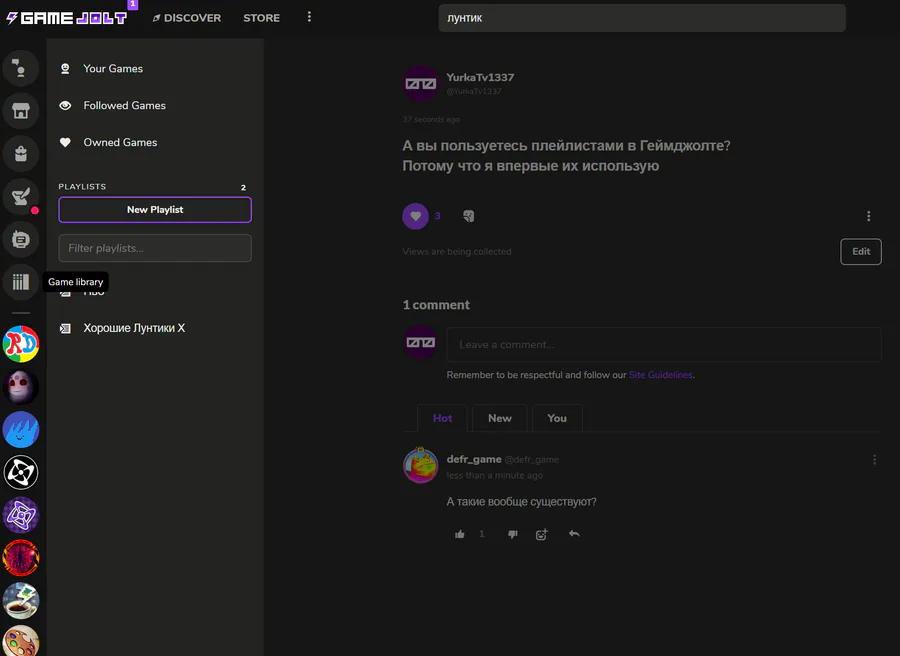Click the New Playlist button
This screenshot has height=656, width=900.
click(155, 210)
